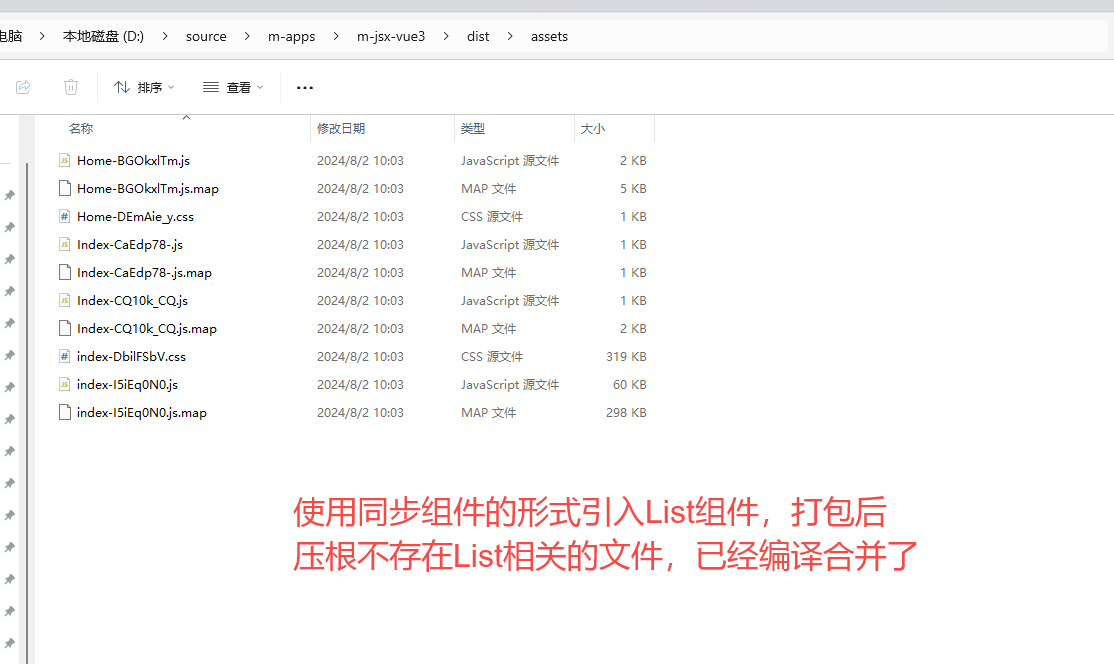Select file name Index-CaEdp78-.js
Screen dimensions: 1114x664
(130, 244)
